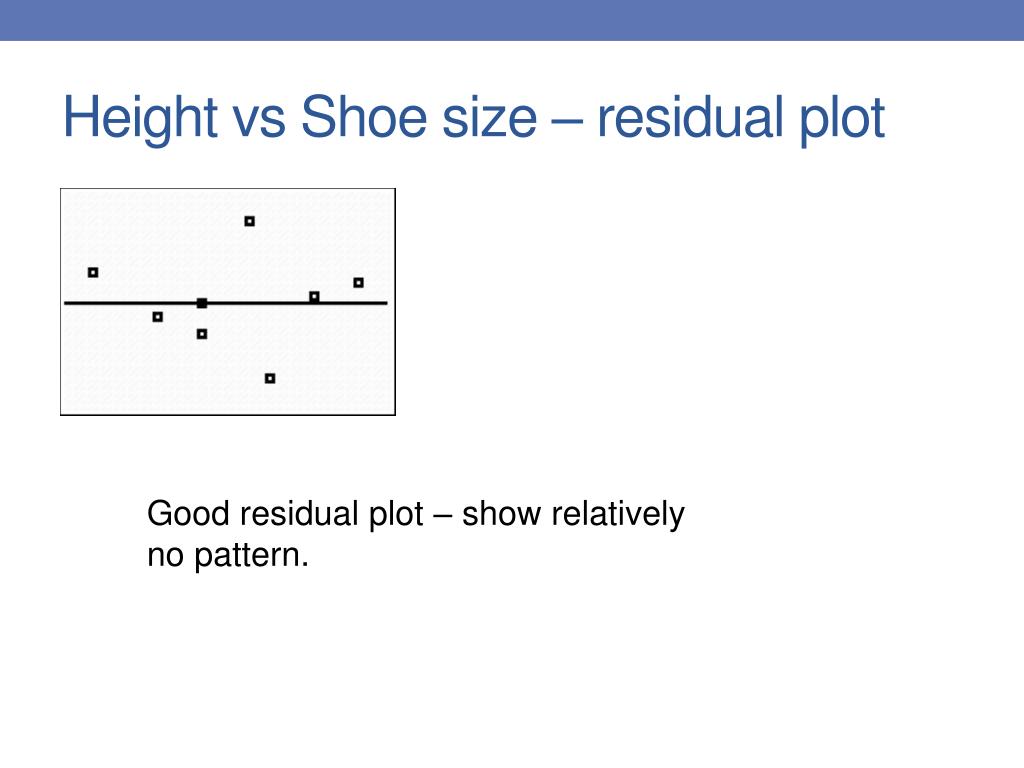Select the word "Height" in the slide title
This screenshot has height=768, width=1024.
(140, 118)
